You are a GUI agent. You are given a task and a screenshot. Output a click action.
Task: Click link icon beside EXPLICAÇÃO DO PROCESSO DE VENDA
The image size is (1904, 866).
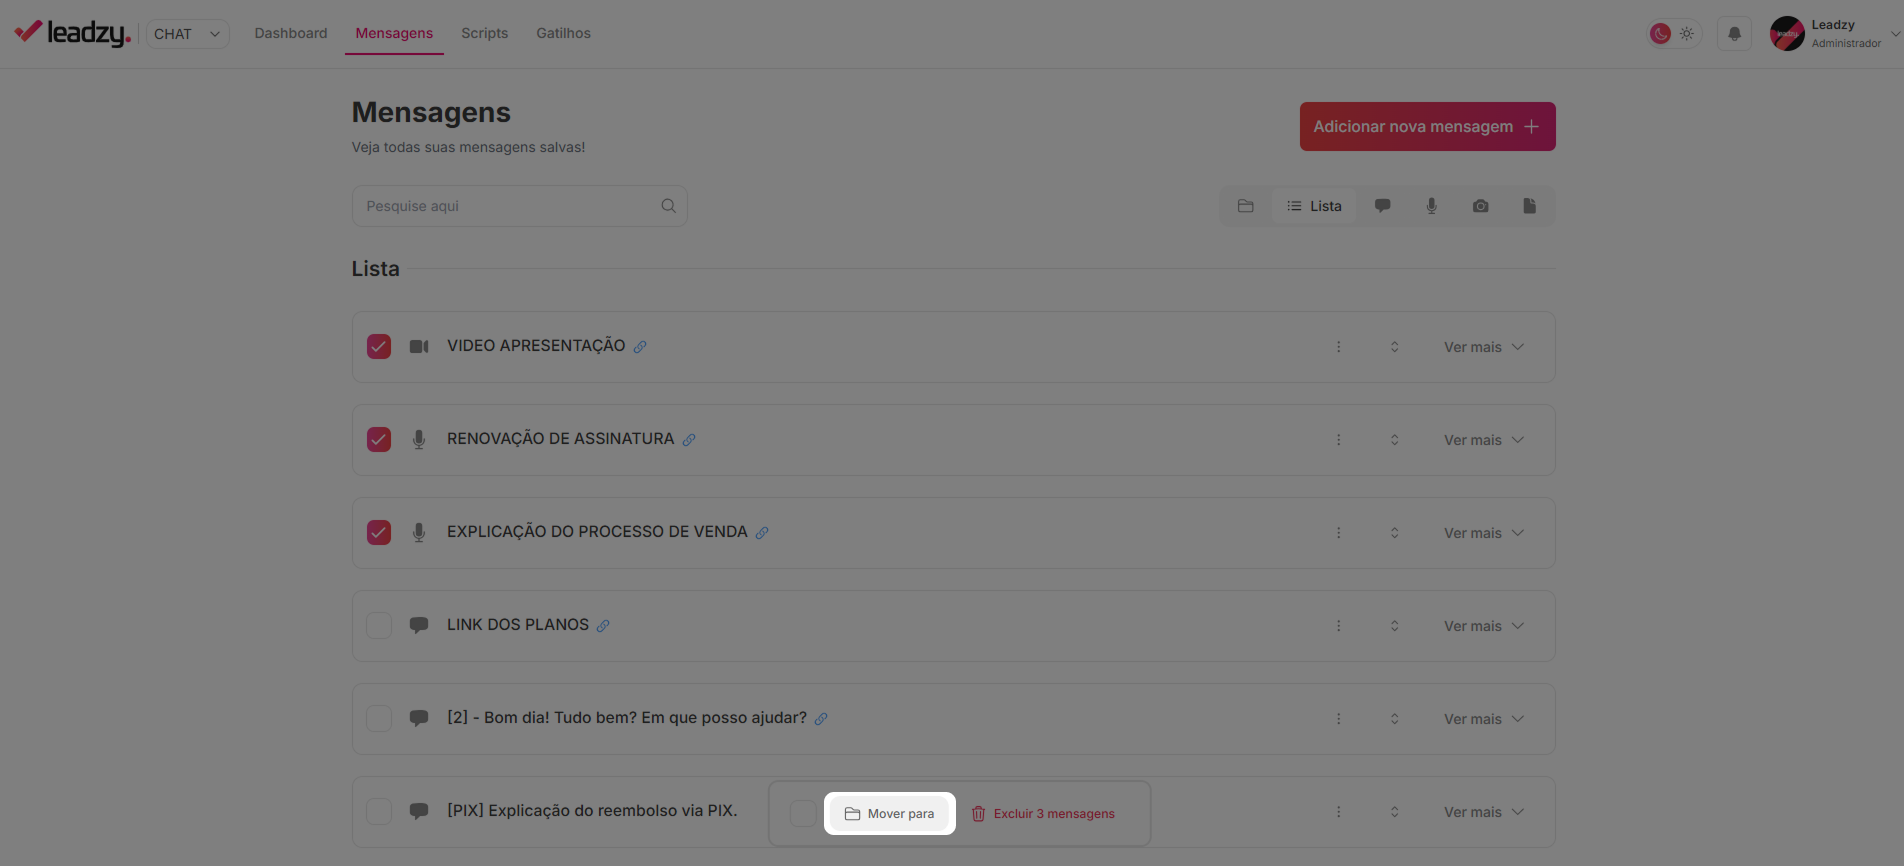coord(762,533)
